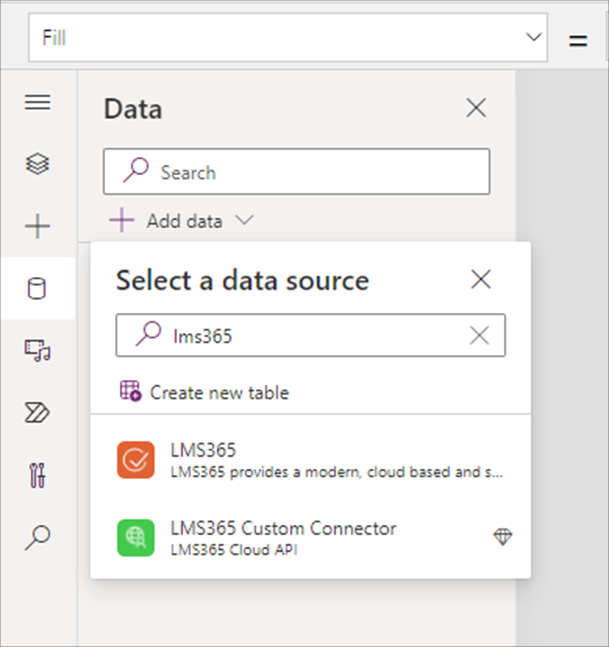Open the Media icon in sidebar
Screen dimensions: 609x647
coord(37,351)
